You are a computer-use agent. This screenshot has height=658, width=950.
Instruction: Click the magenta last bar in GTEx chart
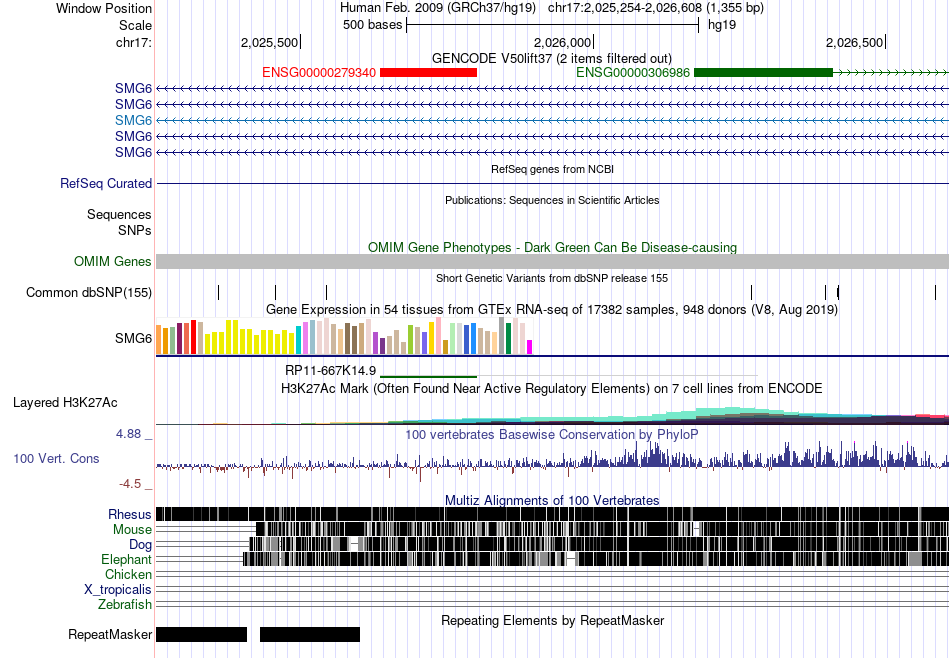click(529, 347)
